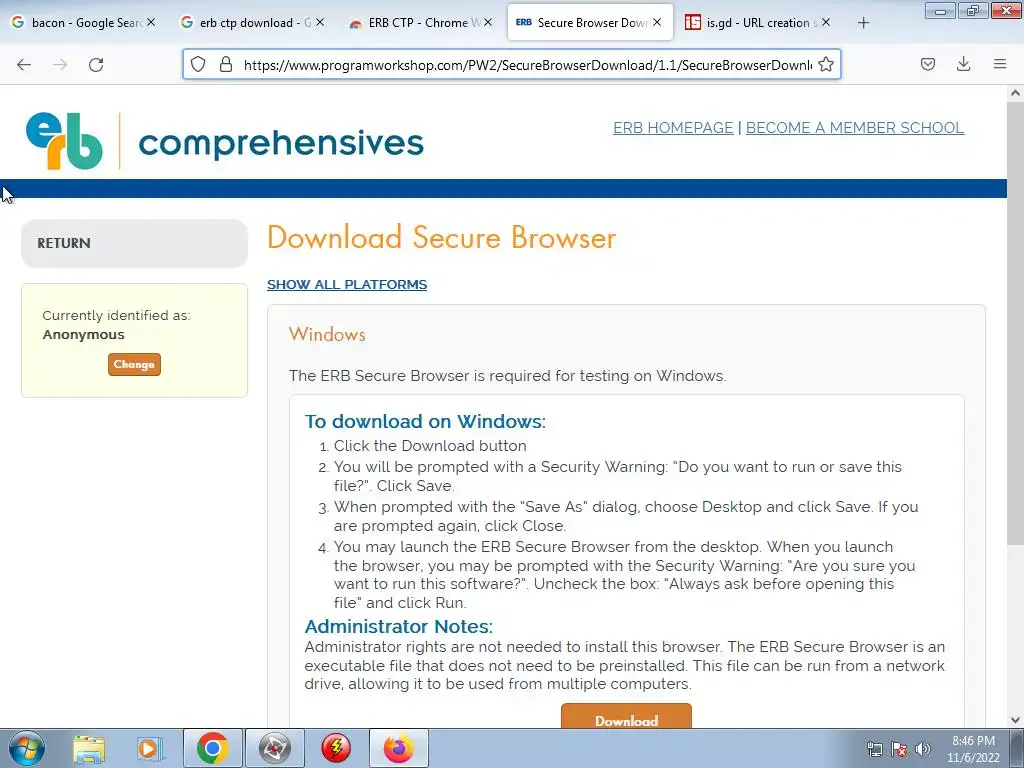Viewport: 1024px width, 768px height.
Task: Click the Windows platform heading
Action: (327, 334)
